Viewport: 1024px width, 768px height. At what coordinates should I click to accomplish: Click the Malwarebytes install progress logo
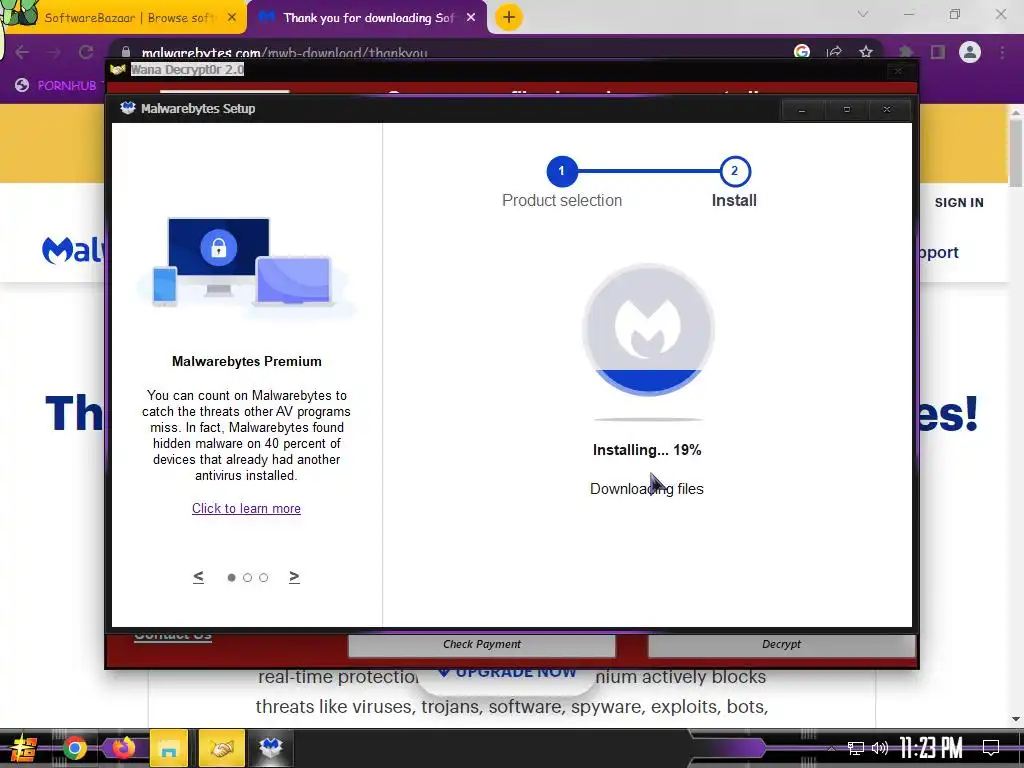click(648, 329)
